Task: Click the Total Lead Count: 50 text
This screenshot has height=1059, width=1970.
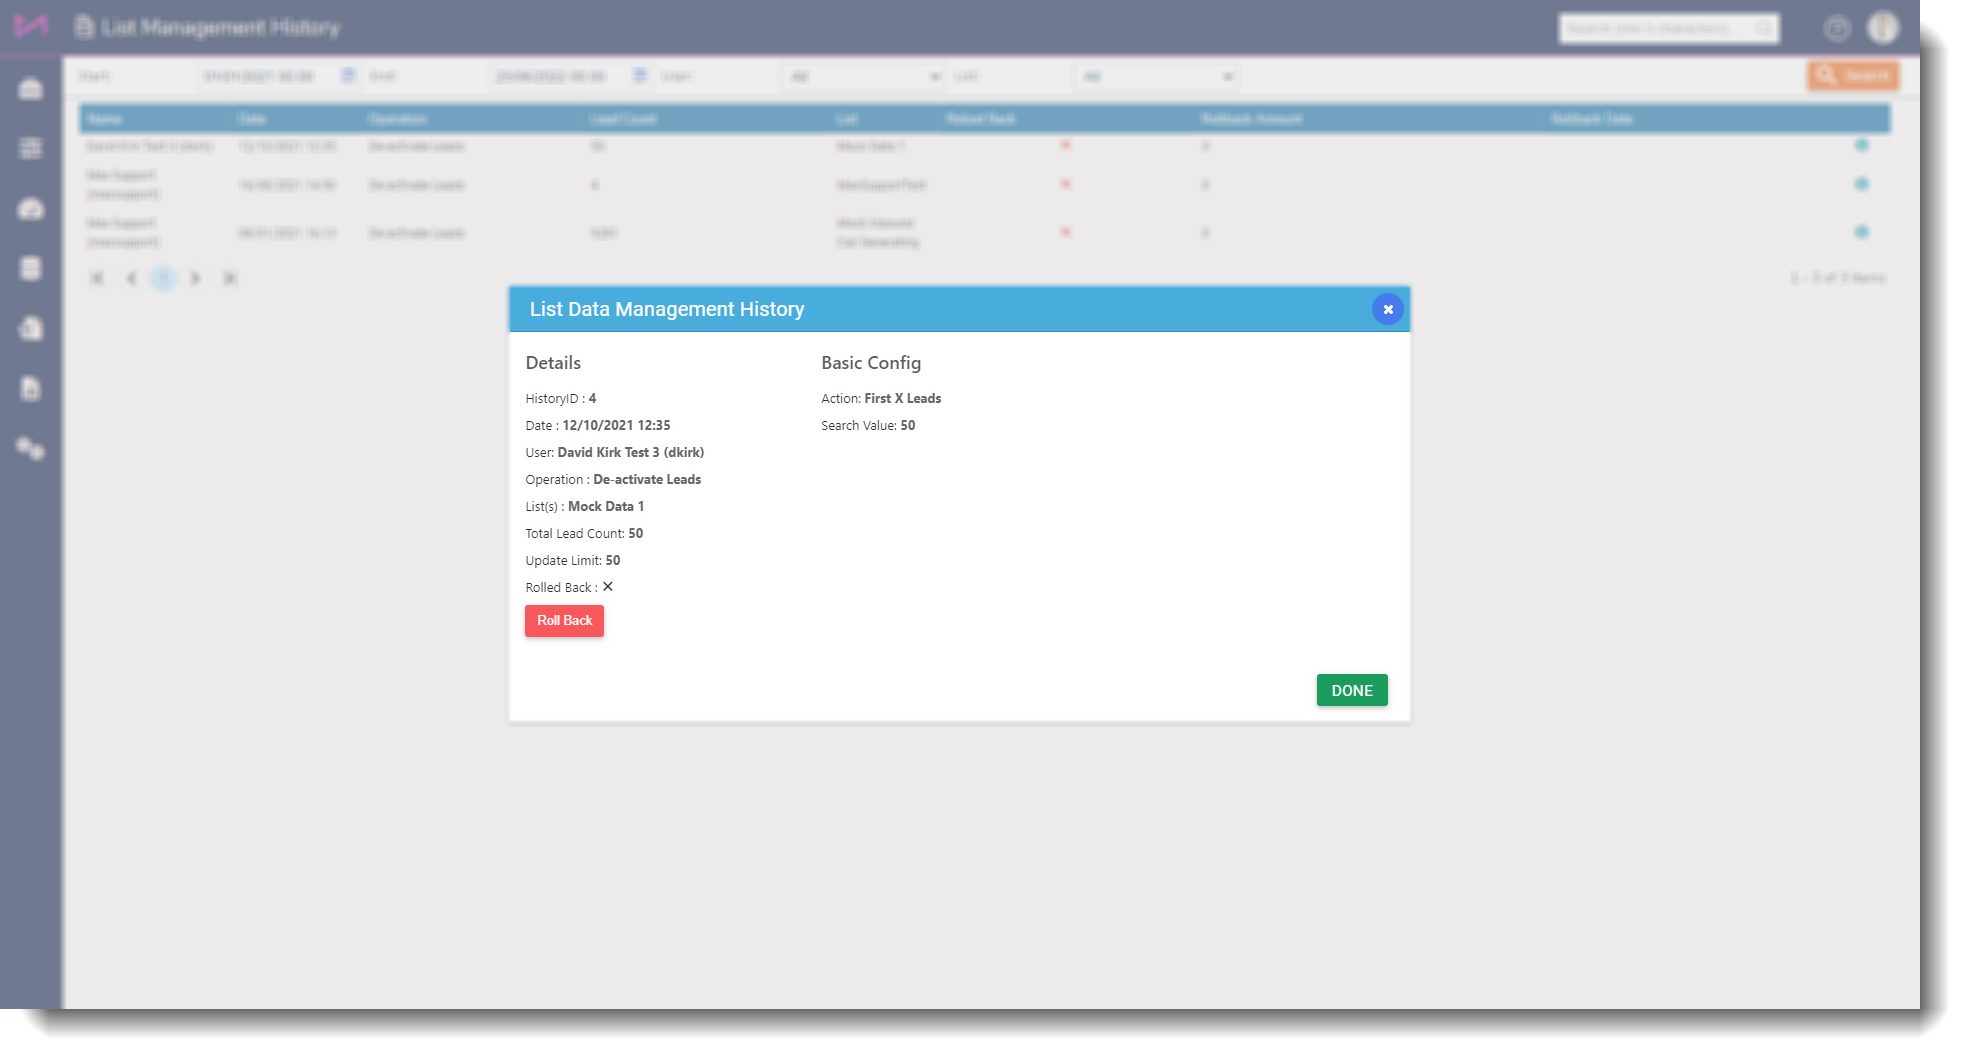Action: click(x=584, y=533)
